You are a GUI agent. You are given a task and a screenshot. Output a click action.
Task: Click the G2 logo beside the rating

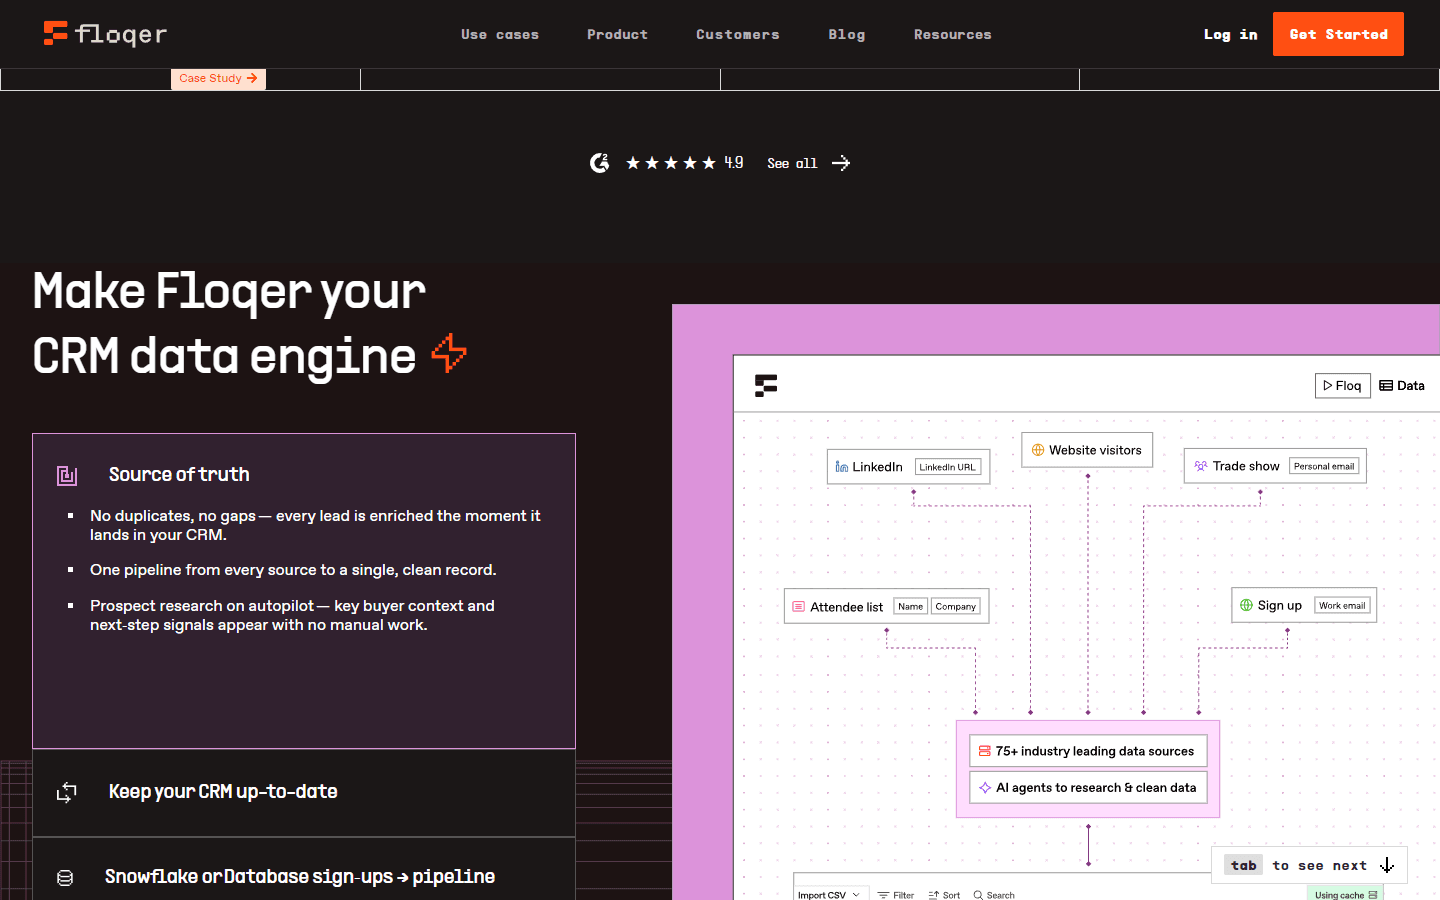[x=599, y=162]
